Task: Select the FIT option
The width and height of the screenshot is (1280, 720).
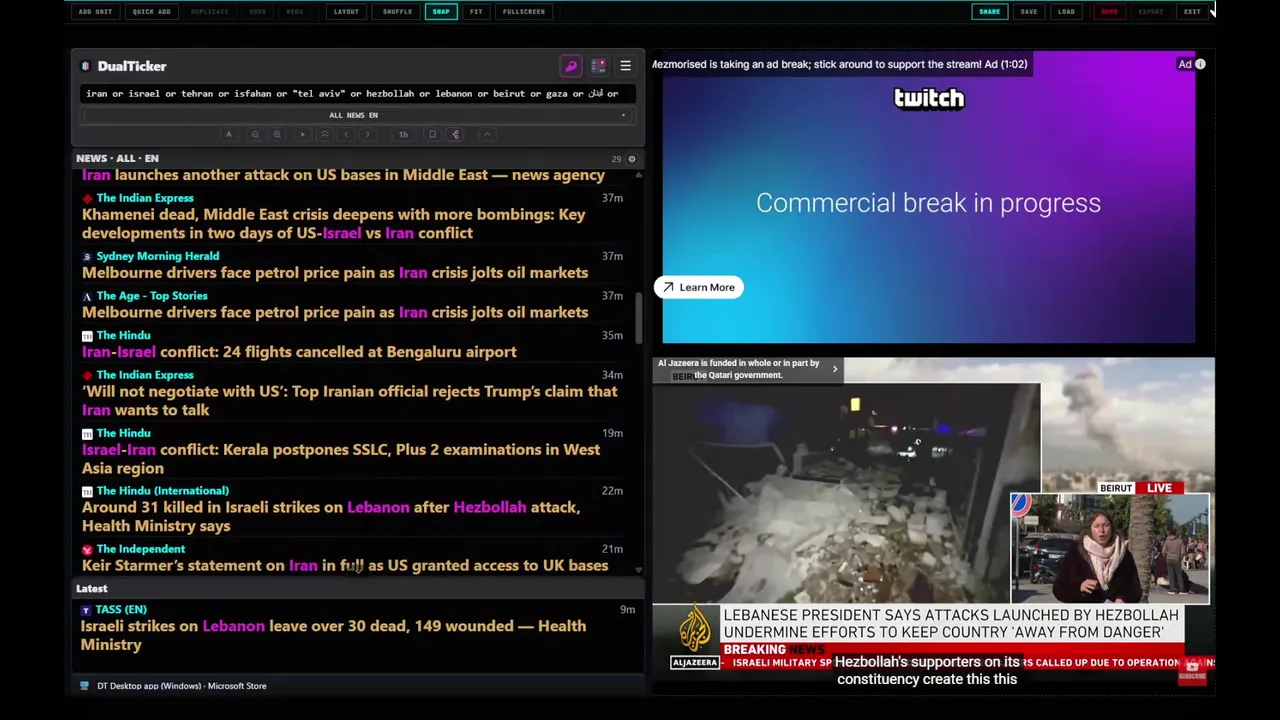Action: click(x=476, y=12)
